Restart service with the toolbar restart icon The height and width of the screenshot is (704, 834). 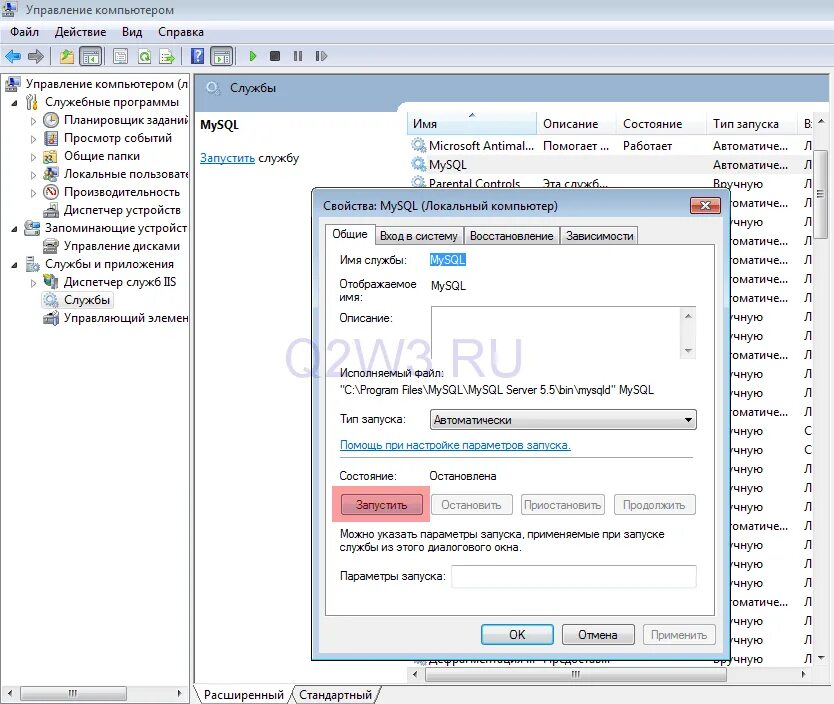(321, 56)
